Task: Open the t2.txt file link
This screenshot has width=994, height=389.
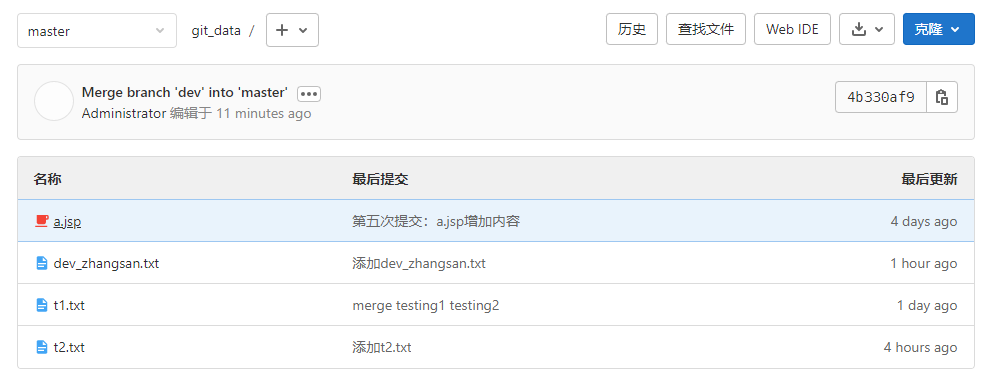Action: (x=69, y=347)
